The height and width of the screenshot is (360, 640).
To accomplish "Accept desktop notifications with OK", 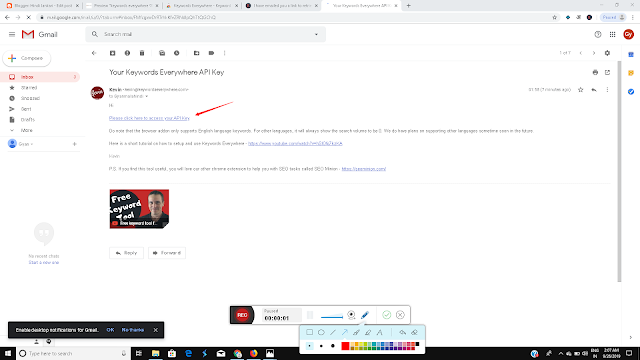I will point(110,330).
